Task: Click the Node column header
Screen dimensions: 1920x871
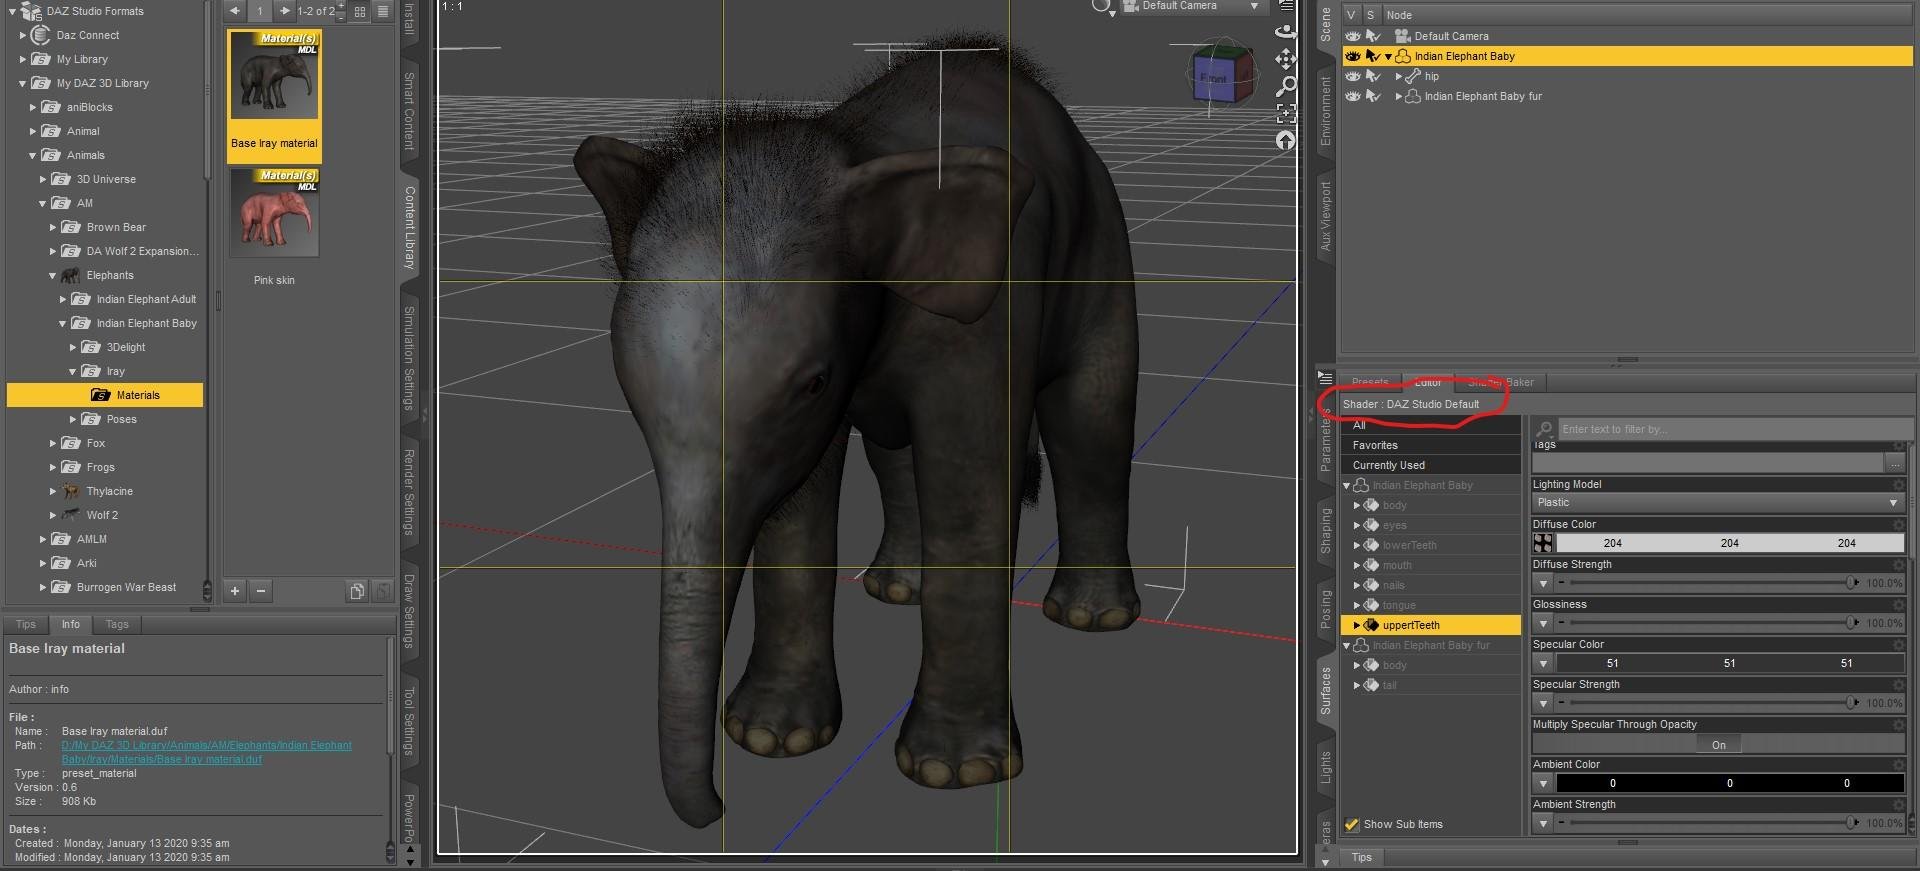Action: 1646,15
